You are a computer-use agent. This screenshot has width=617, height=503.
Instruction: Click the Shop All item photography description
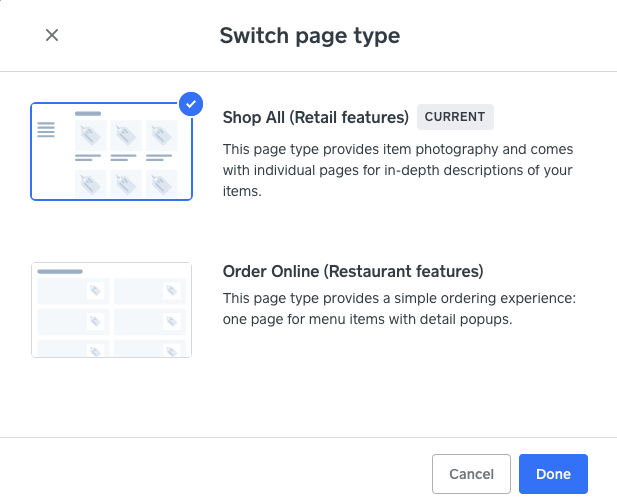(x=397, y=170)
